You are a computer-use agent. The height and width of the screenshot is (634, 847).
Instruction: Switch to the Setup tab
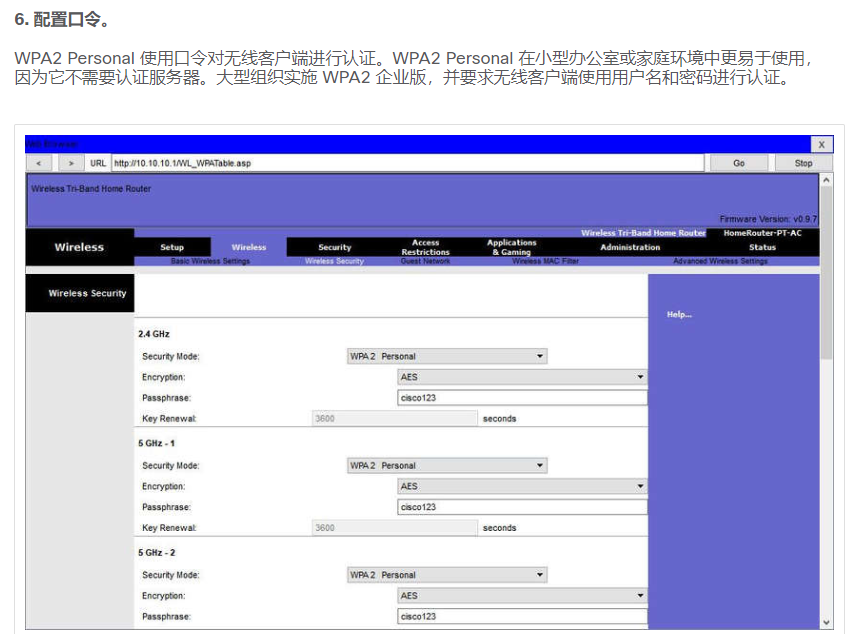pyautogui.click(x=171, y=247)
